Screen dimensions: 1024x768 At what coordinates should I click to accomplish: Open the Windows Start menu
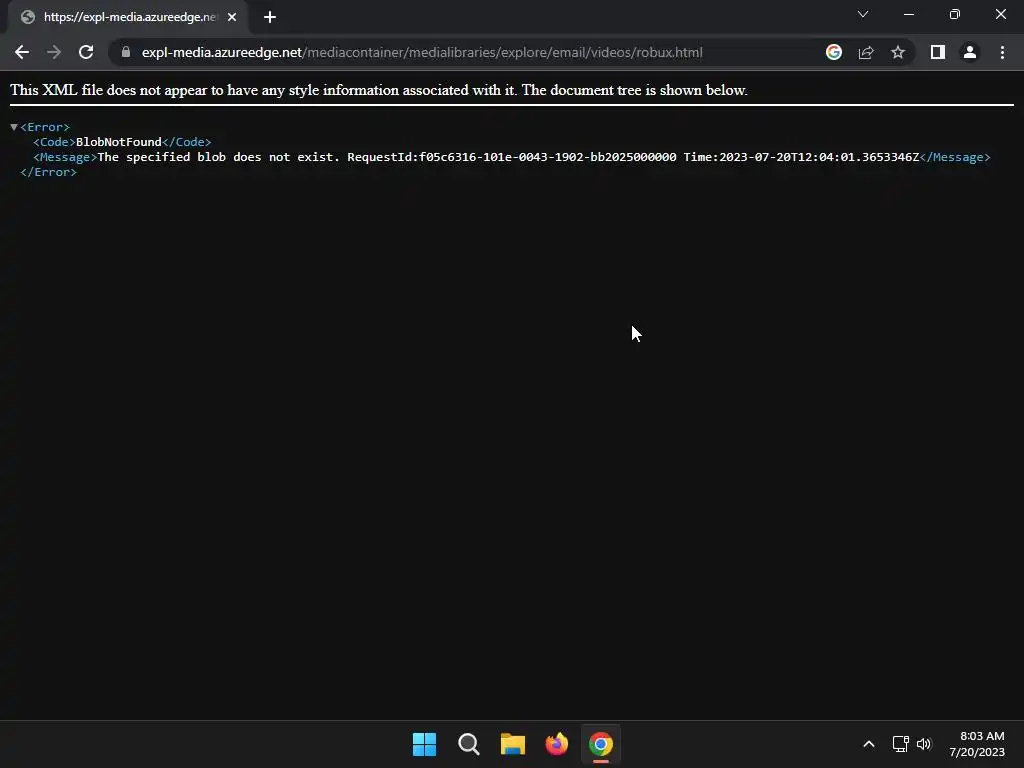[424, 744]
